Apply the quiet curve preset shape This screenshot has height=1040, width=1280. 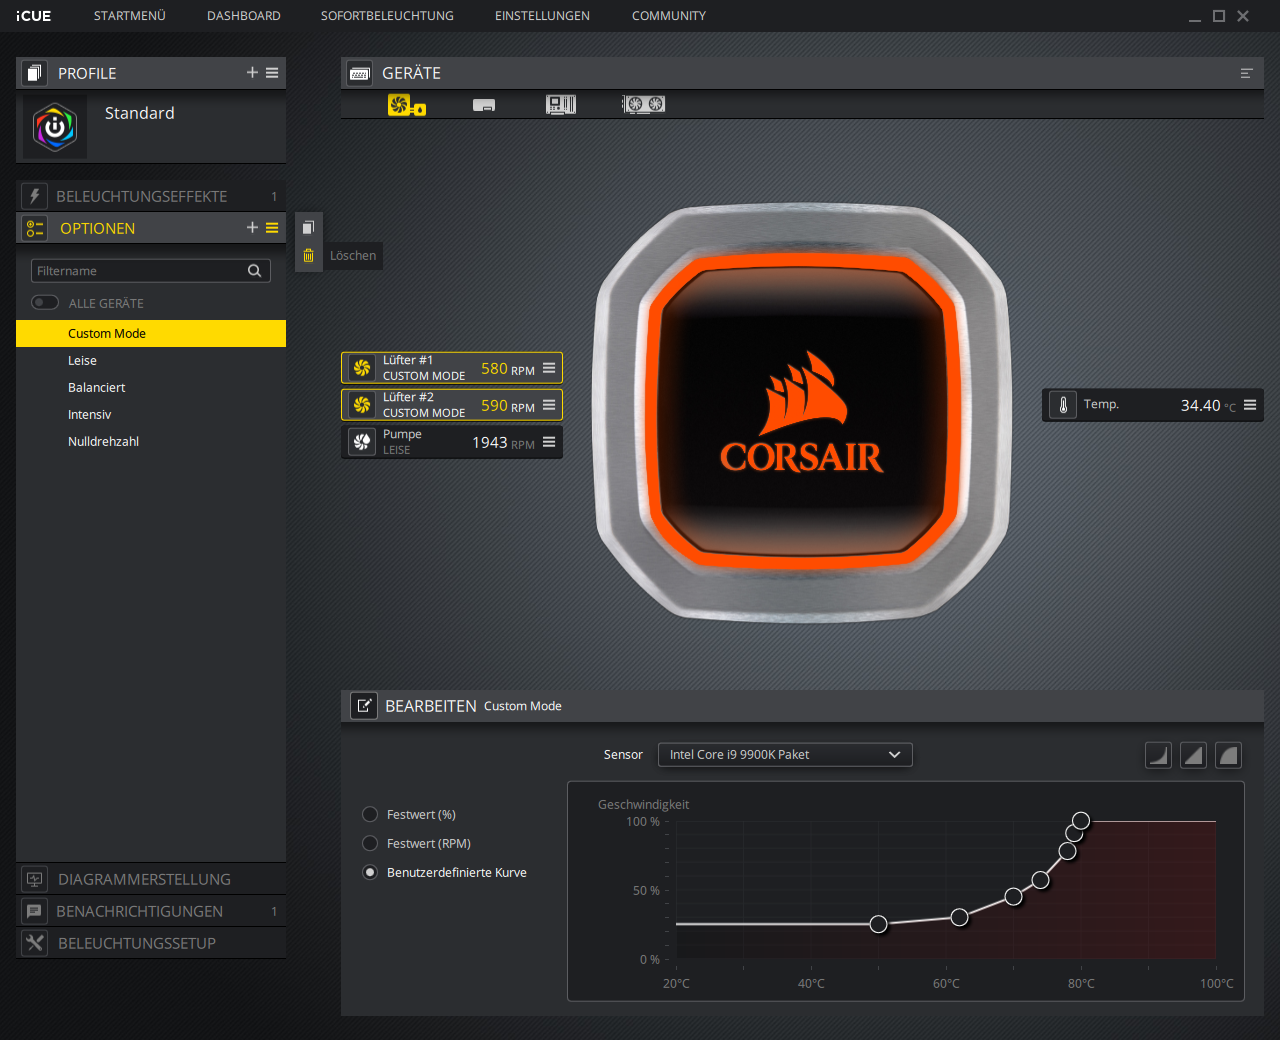pyautogui.click(x=1158, y=755)
